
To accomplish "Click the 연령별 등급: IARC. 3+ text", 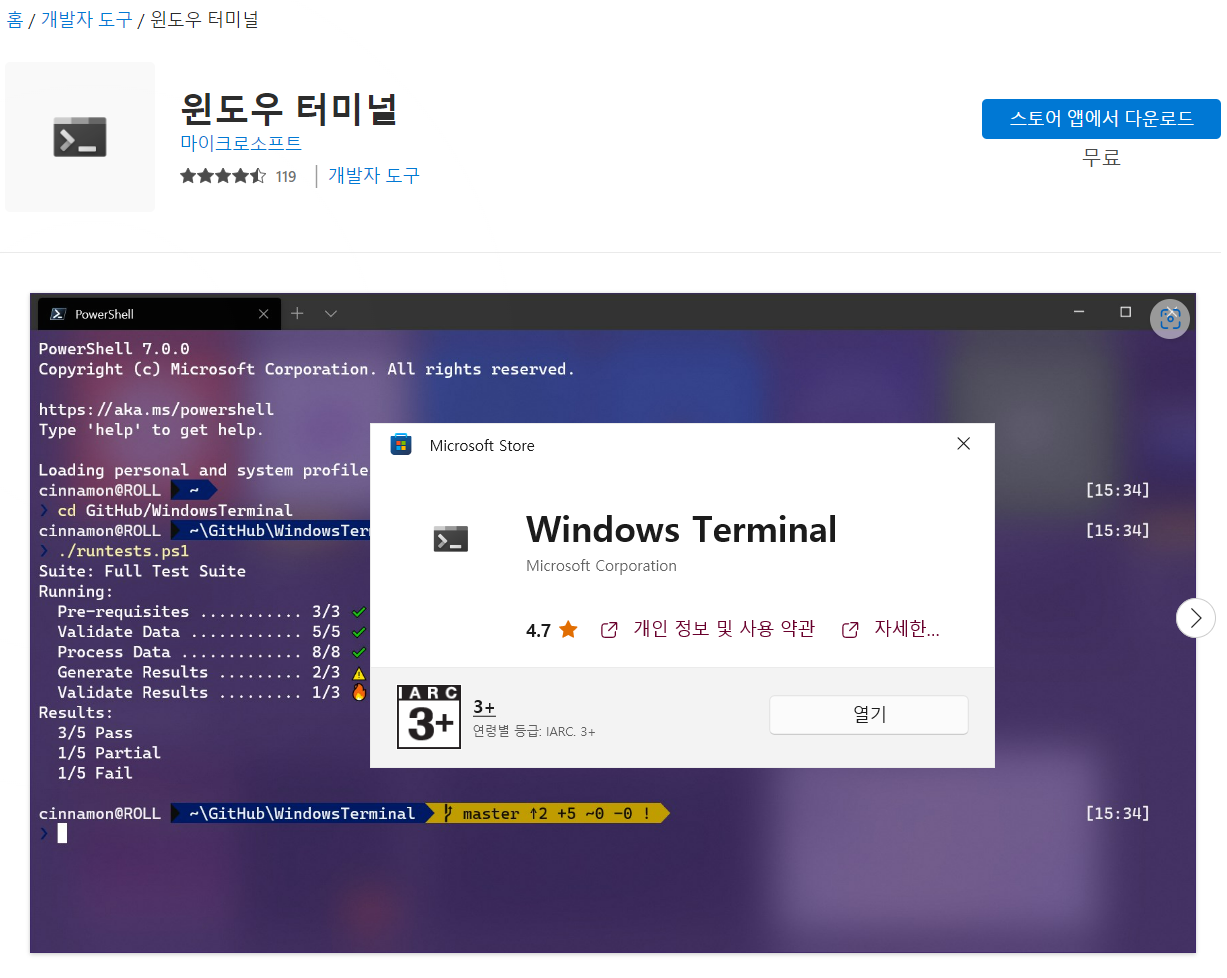I will click(534, 732).
